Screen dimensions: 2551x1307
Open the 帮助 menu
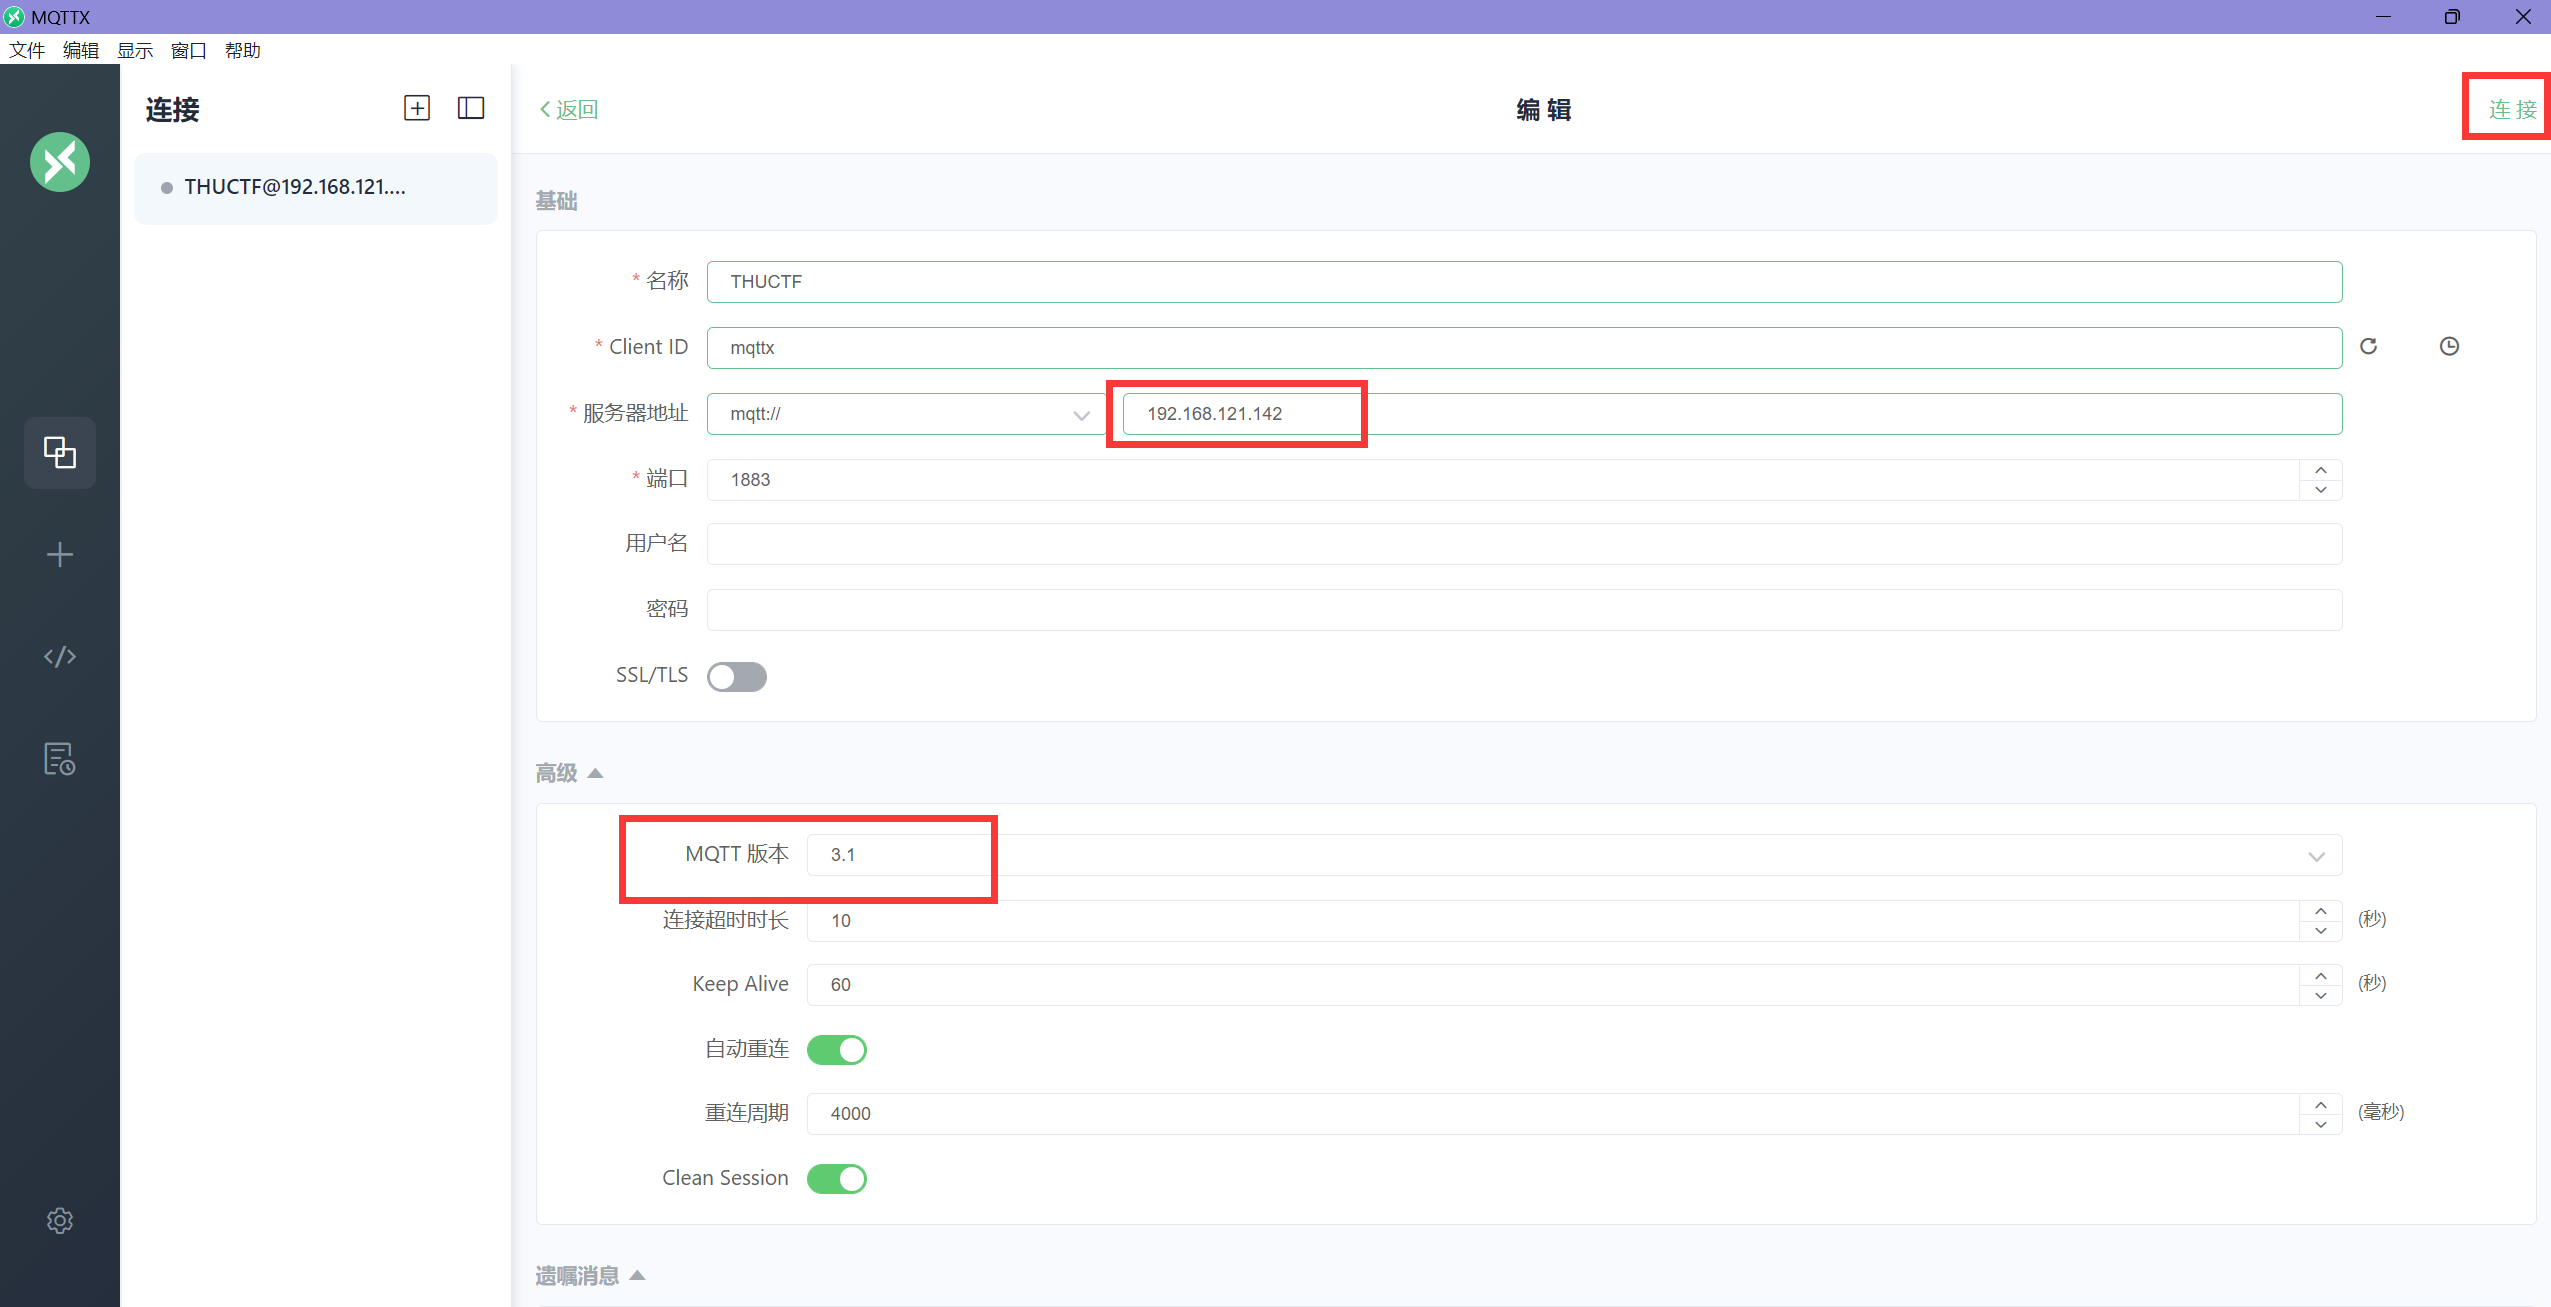(242, 50)
